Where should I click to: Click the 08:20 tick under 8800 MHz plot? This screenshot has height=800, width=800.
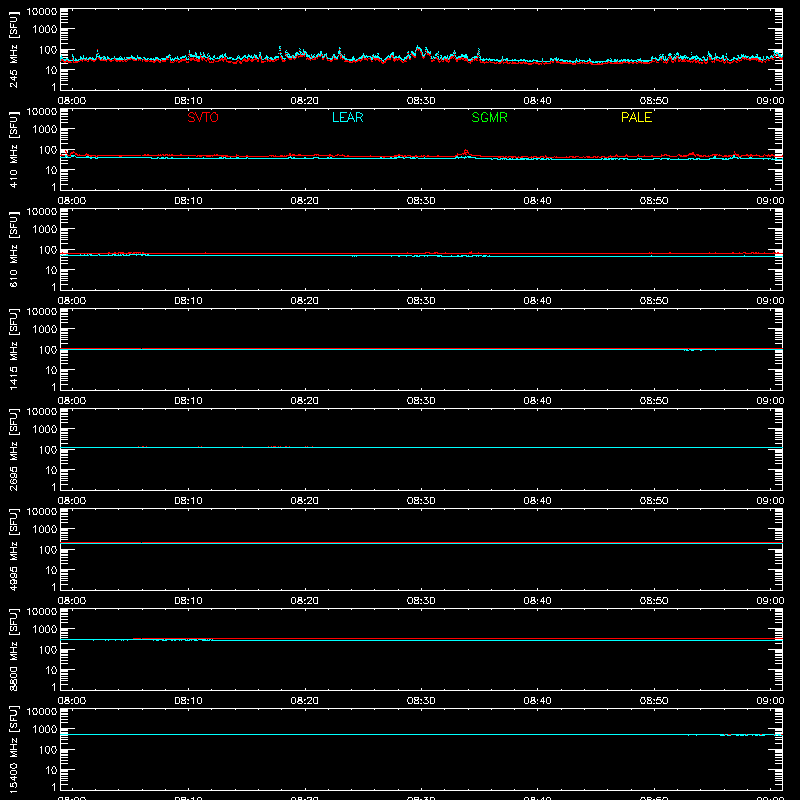(305, 701)
